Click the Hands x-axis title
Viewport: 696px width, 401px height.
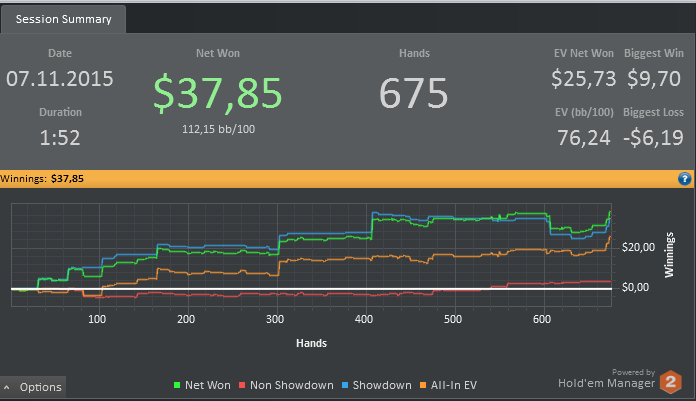pos(311,343)
